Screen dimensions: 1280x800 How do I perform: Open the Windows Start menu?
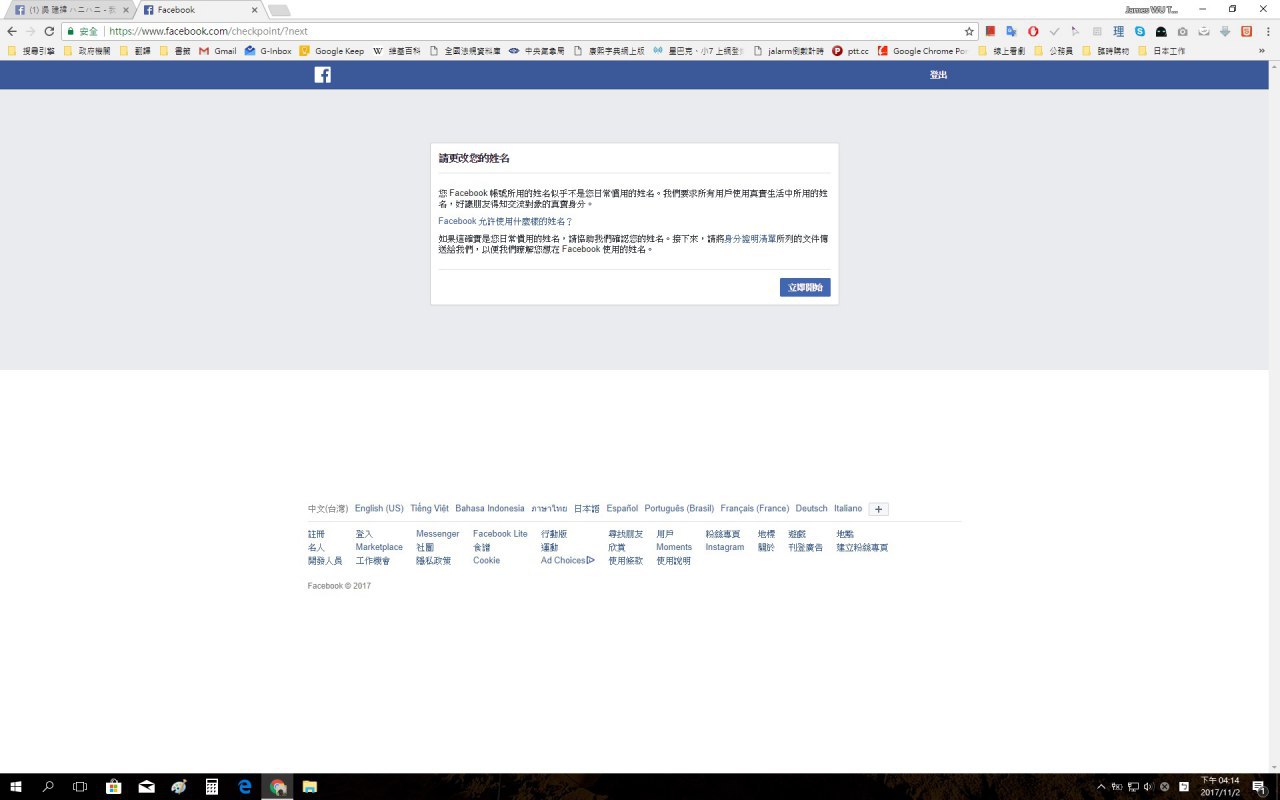tap(15, 787)
